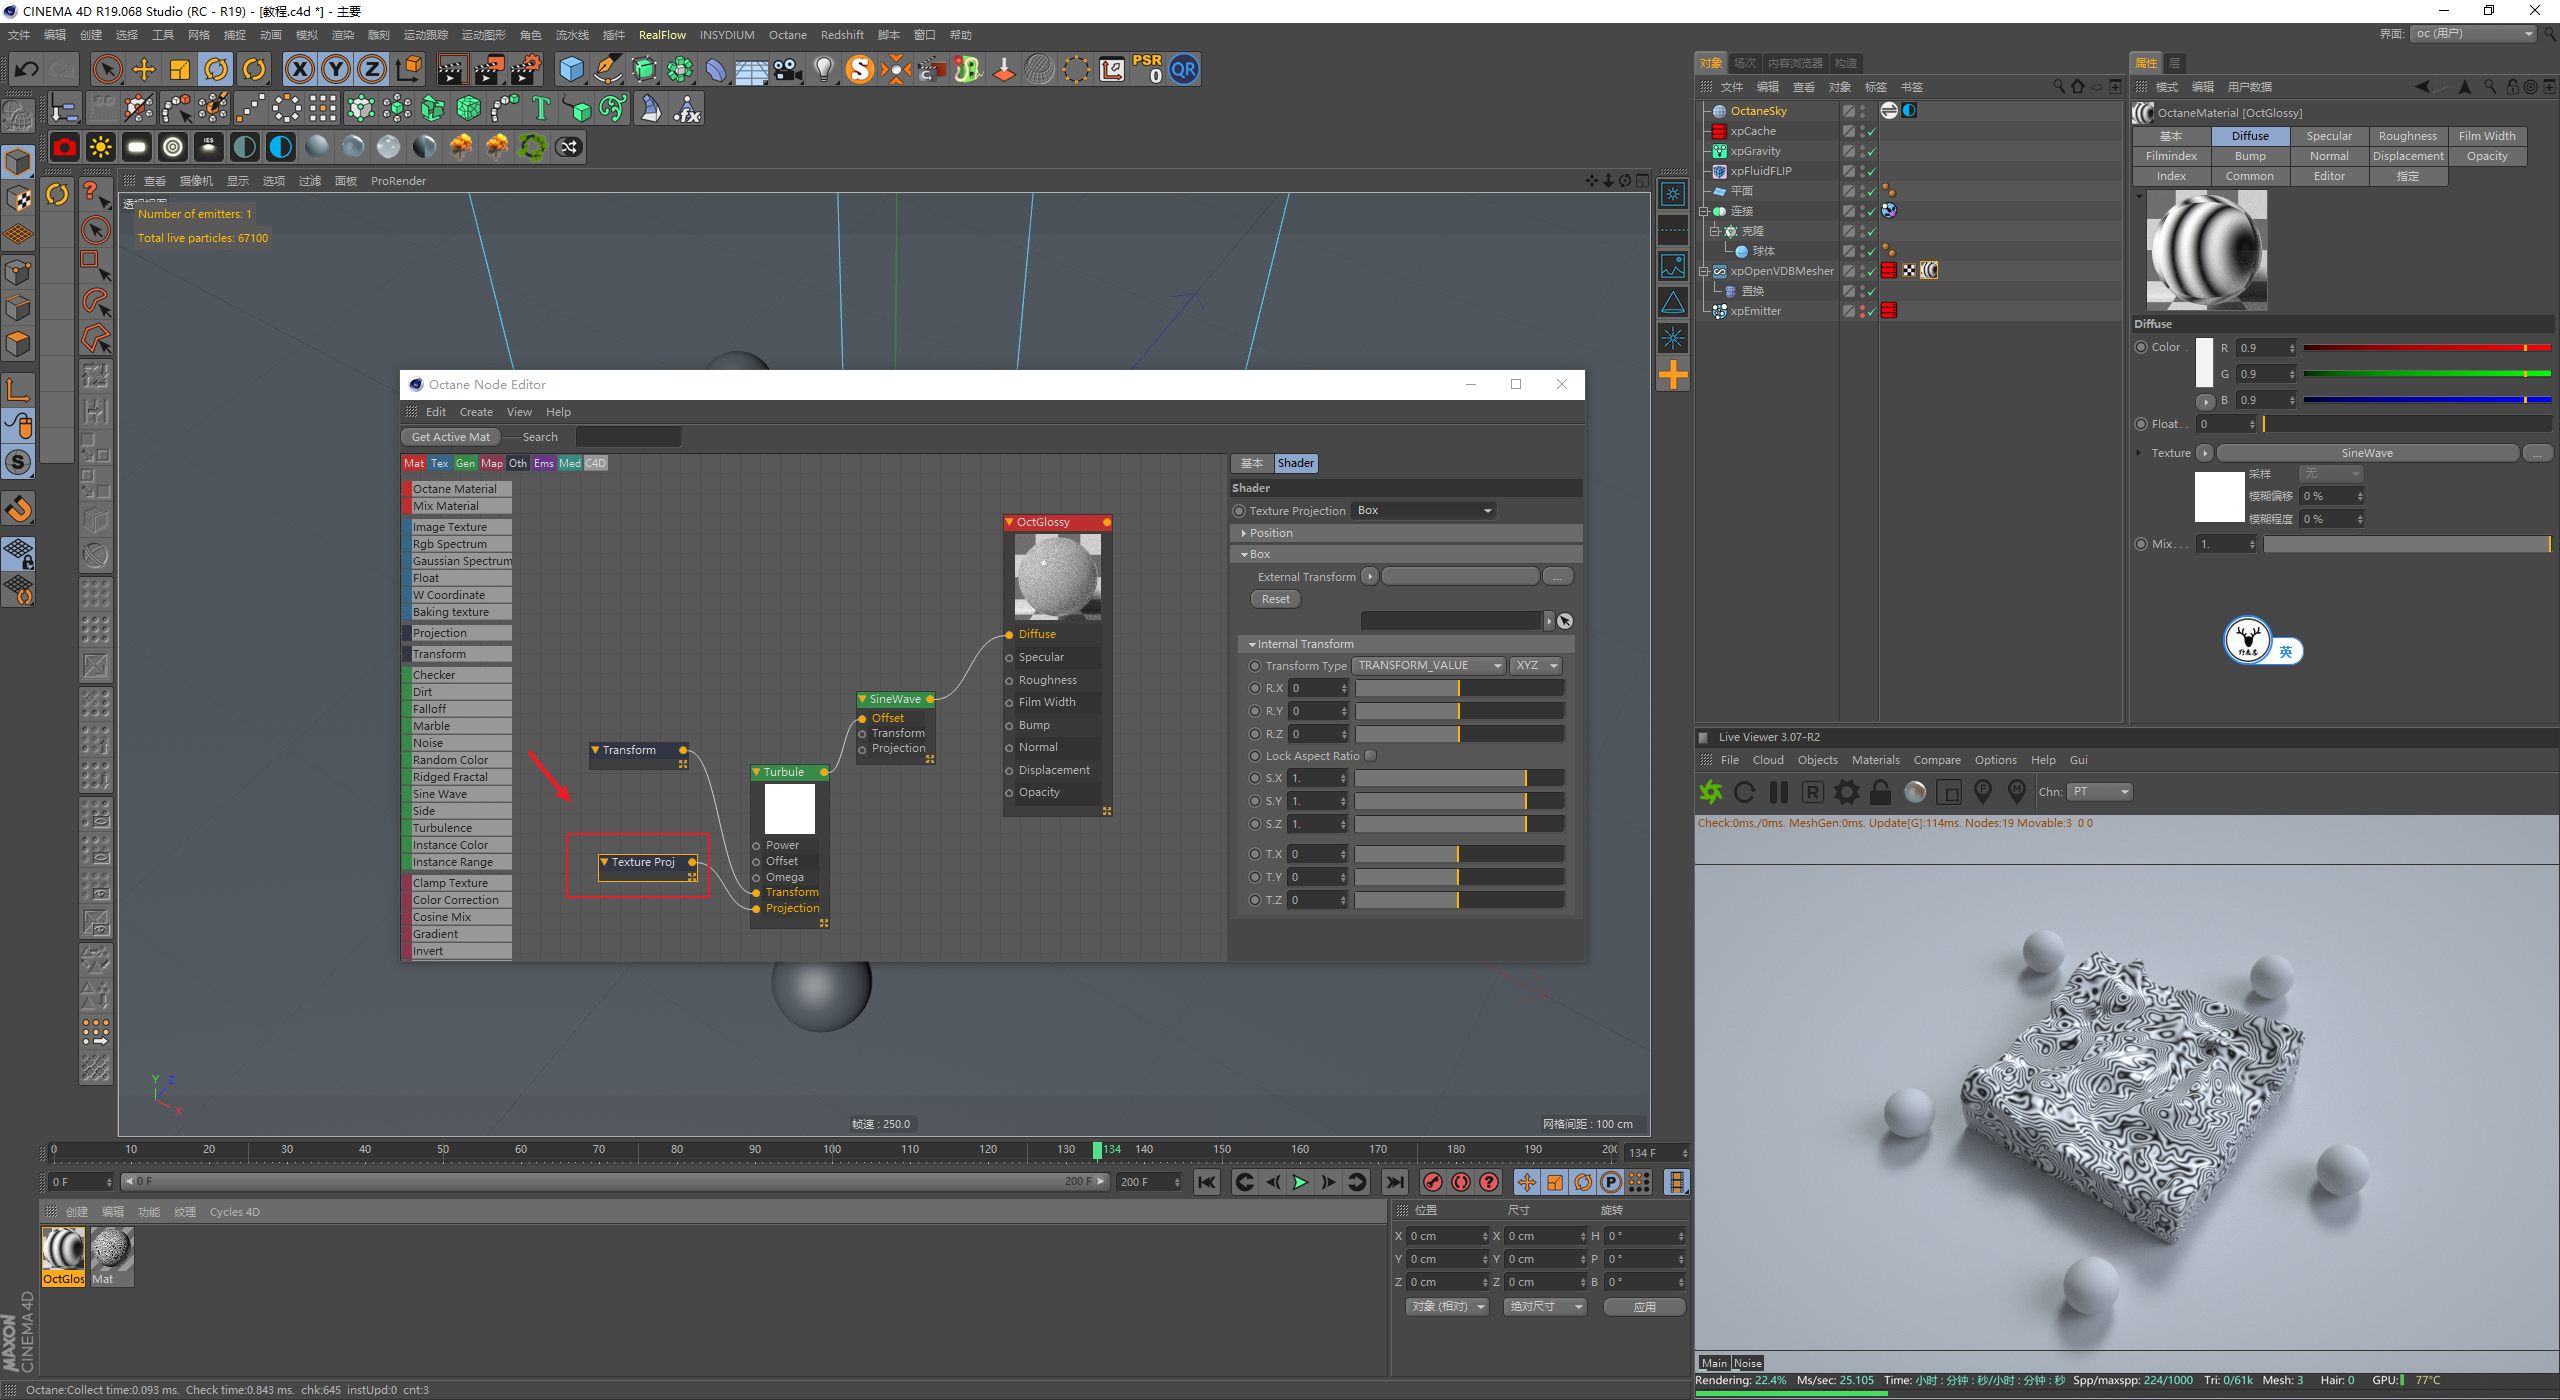Click the Get Active Mat button
Screen dimensions: 2560x1400
[x=450, y=437]
